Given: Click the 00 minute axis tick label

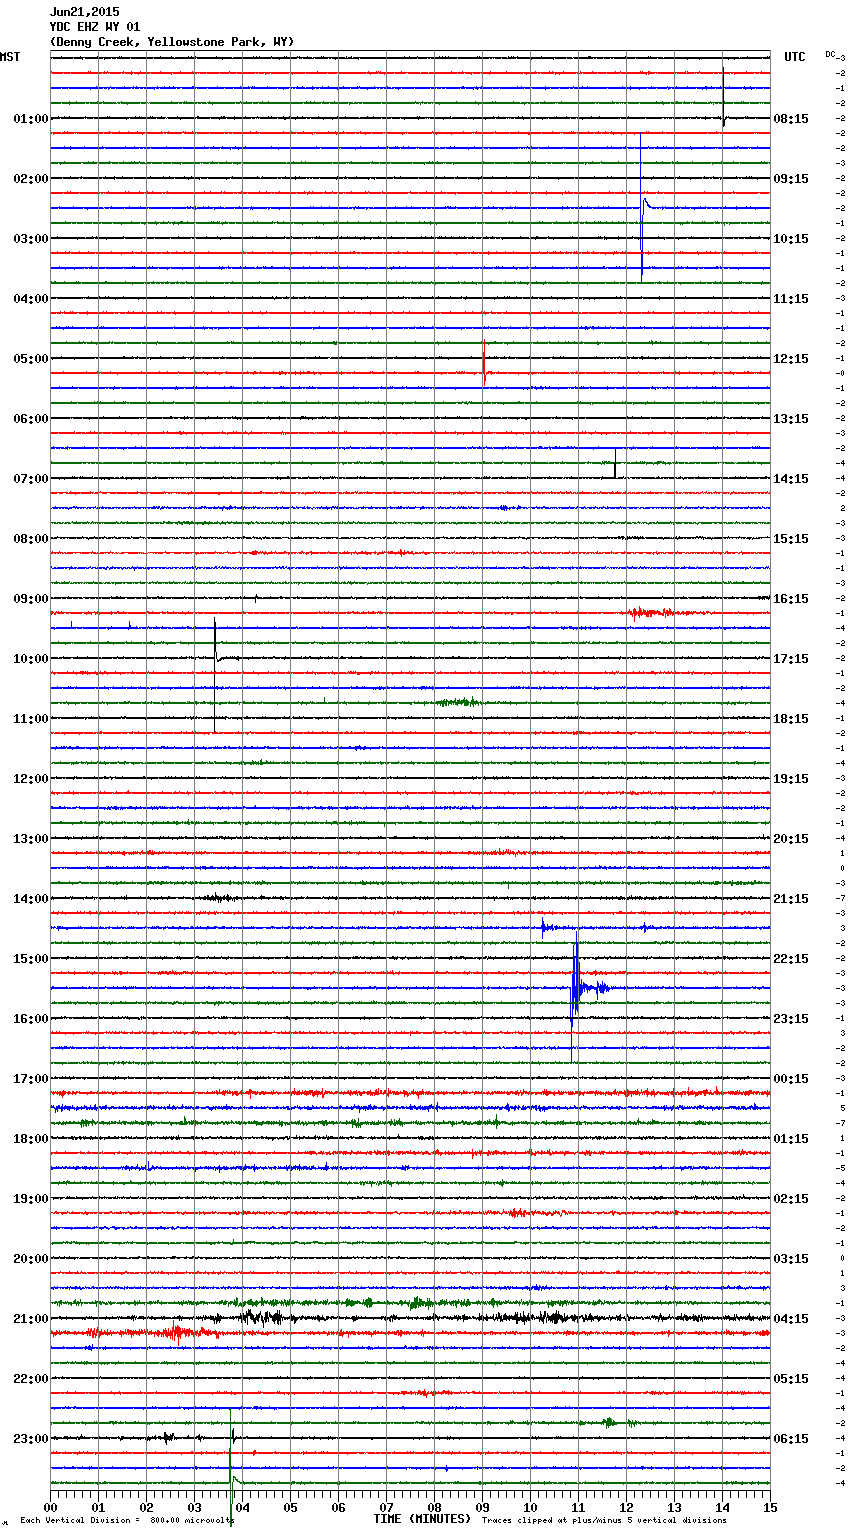Looking at the screenshot, I should coord(51,1507).
